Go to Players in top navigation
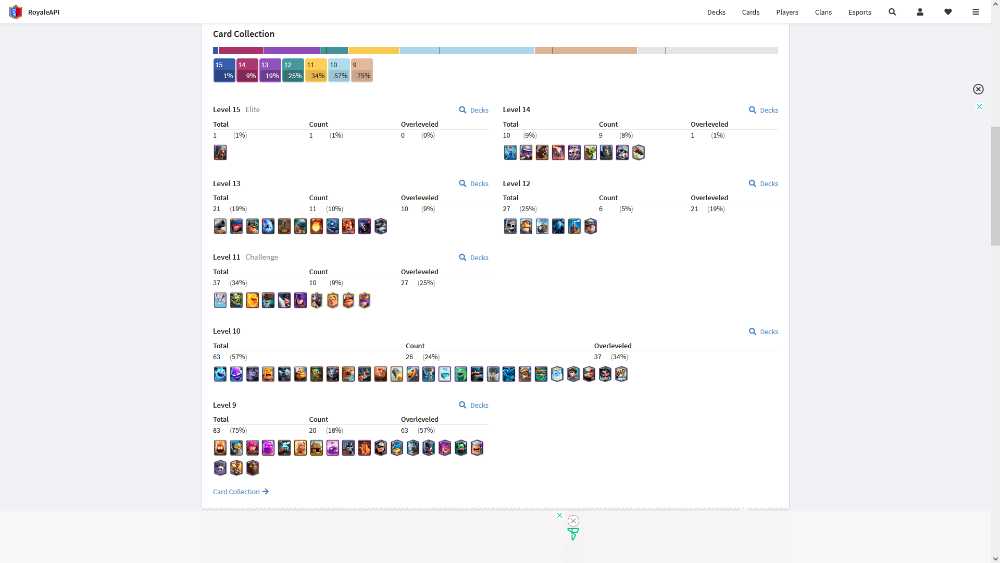Image resolution: width=1000 pixels, height=563 pixels. pyautogui.click(x=787, y=12)
